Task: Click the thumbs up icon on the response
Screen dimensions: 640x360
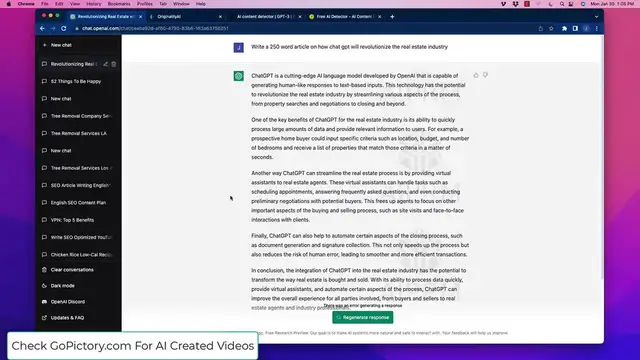Action: 476,75
